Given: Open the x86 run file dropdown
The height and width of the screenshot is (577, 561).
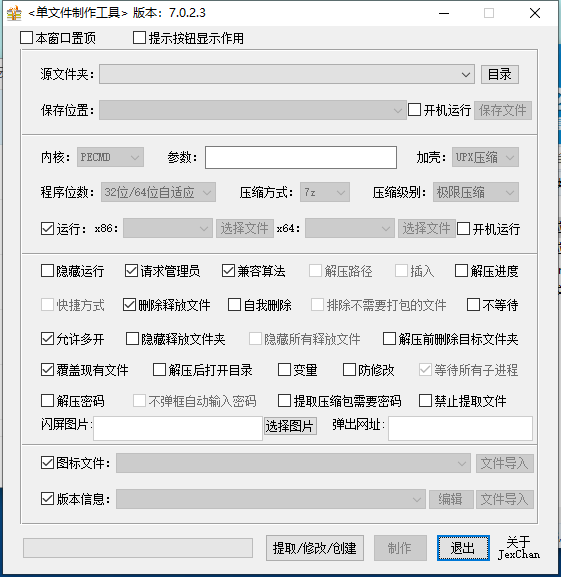Looking at the screenshot, I should [168, 228].
